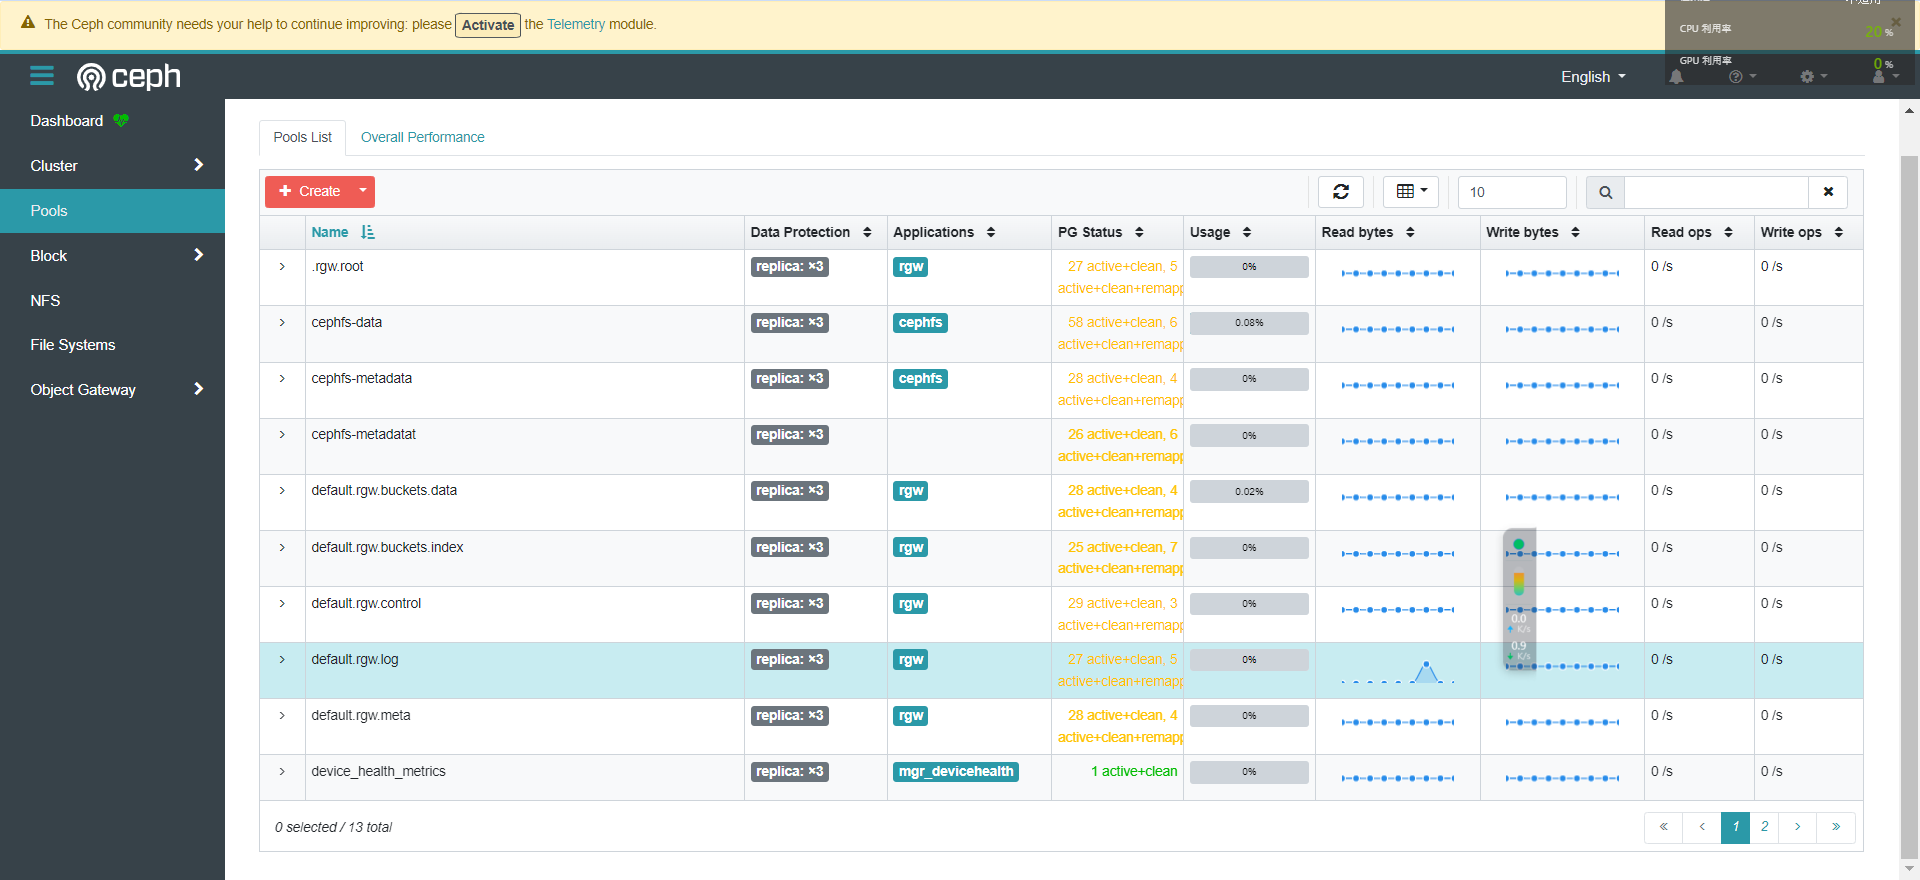Viewport: 1920px width, 880px height.
Task: Go to the previous page arrow
Action: click(x=1702, y=827)
